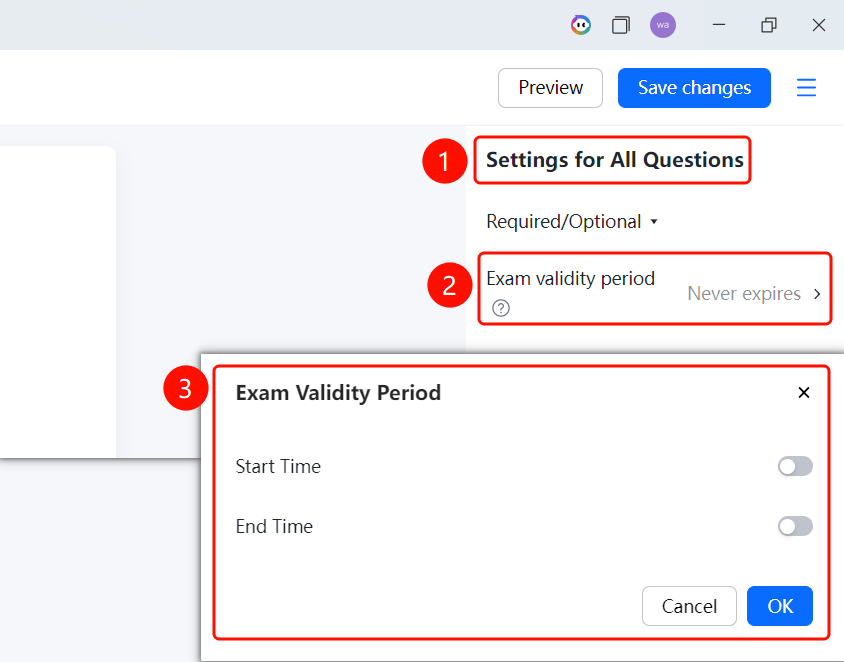Image resolution: width=844 pixels, height=662 pixels.
Task: Open the hamburger menu icon
Action: pos(806,88)
